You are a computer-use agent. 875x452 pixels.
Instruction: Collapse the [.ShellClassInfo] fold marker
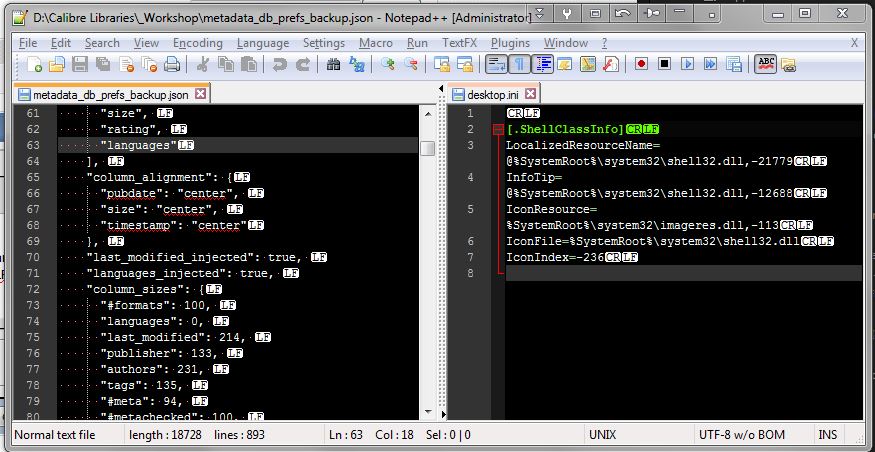pos(498,129)
